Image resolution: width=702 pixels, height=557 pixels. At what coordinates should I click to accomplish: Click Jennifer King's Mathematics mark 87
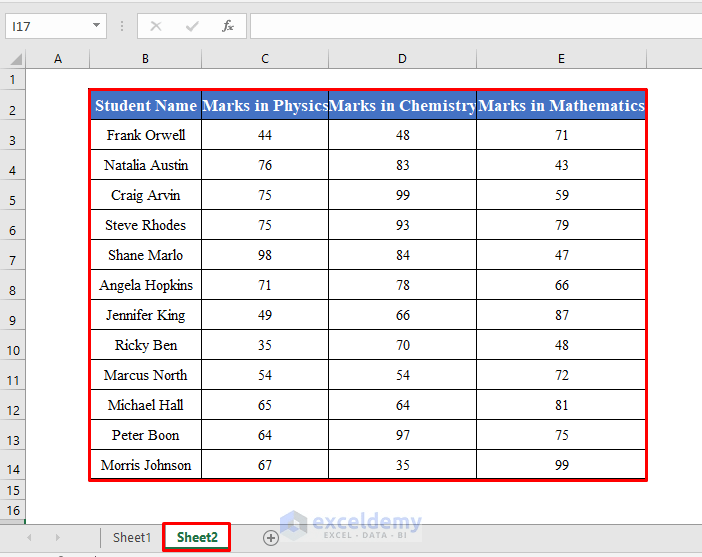point(561,315)
